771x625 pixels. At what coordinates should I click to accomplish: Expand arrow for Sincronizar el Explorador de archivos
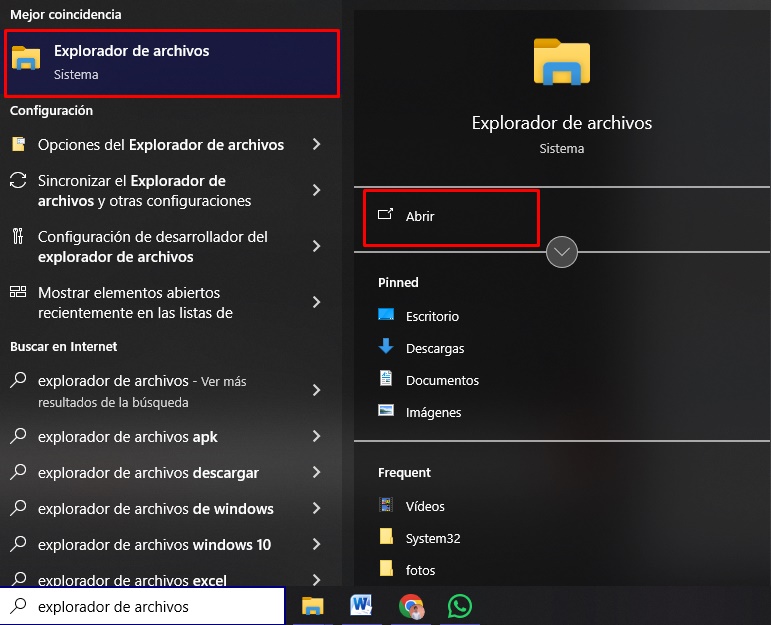coord(317,190)
